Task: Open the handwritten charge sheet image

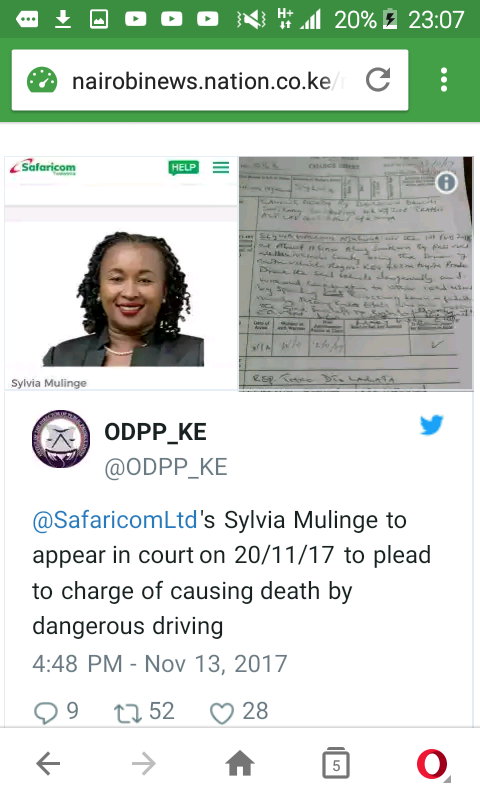Action: tap(356, 273)
